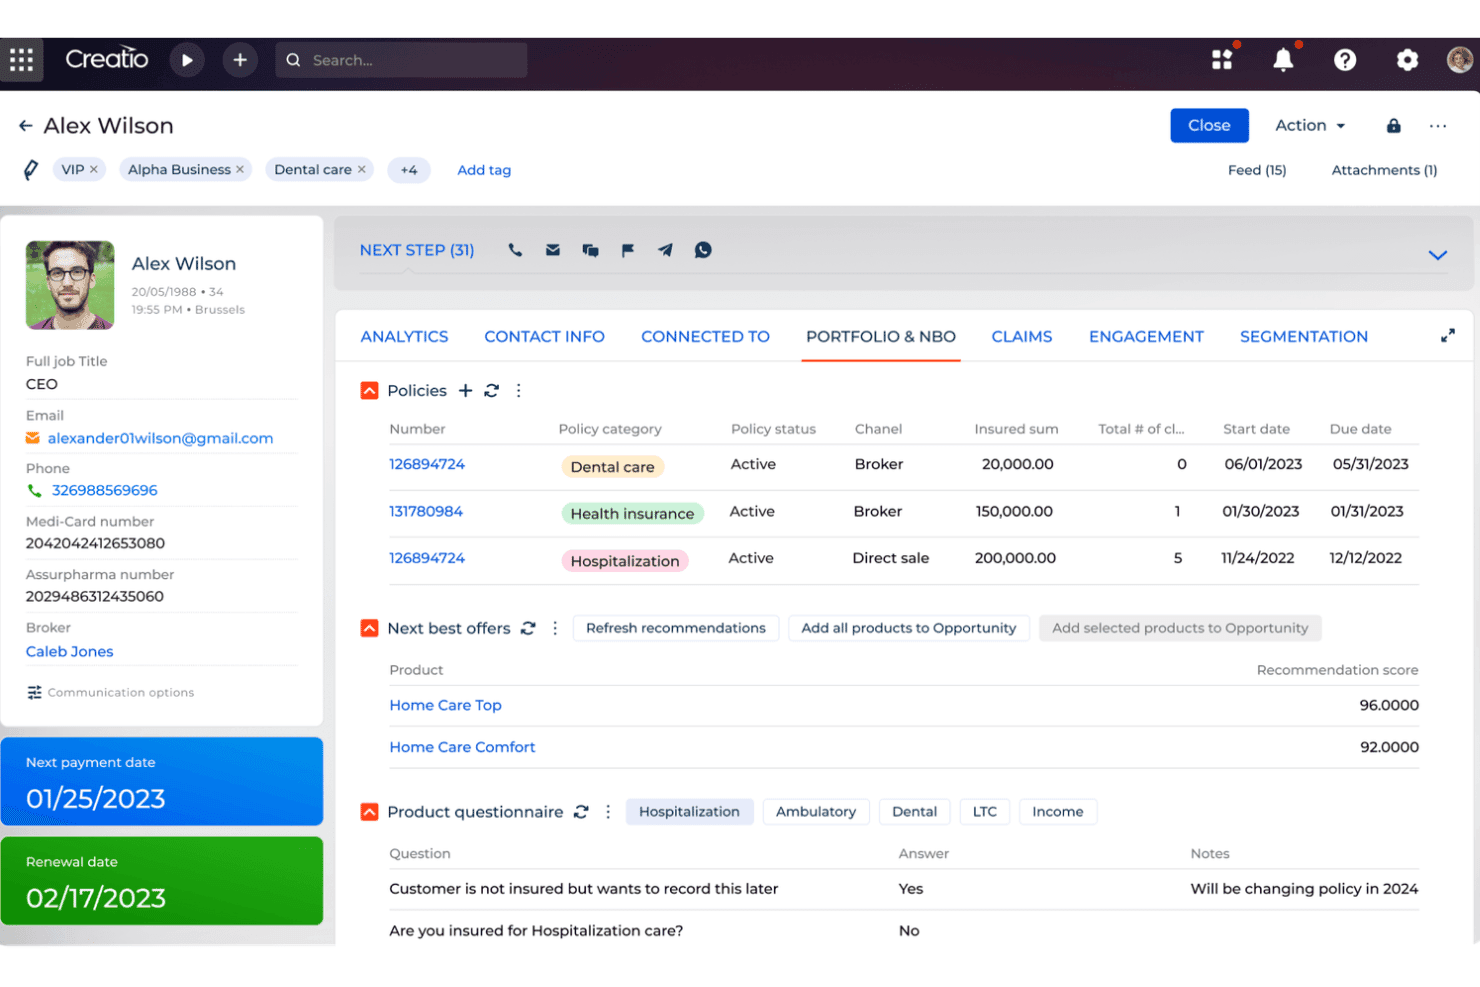This screenshot has height=987, width=1480.
Task: Open the notifications bell
Action: 1283,60
